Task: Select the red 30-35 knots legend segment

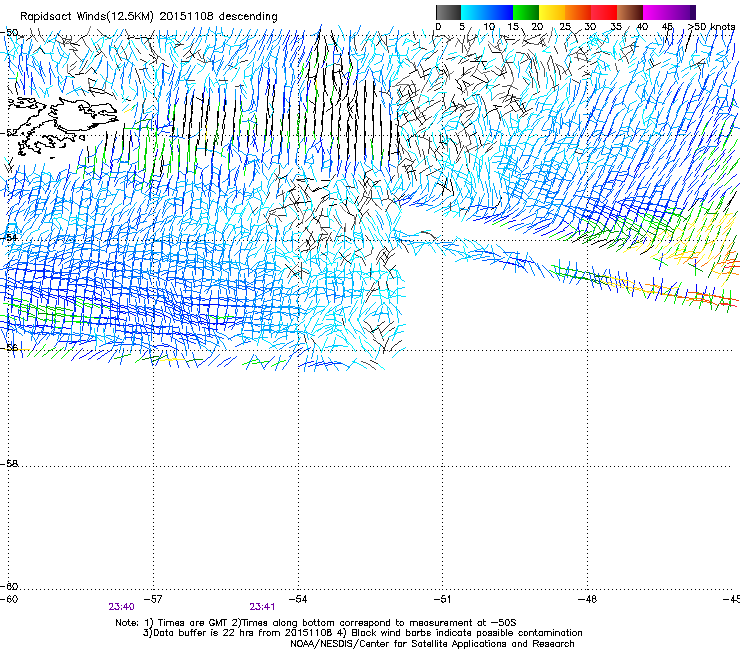Action: coord(604,12)
